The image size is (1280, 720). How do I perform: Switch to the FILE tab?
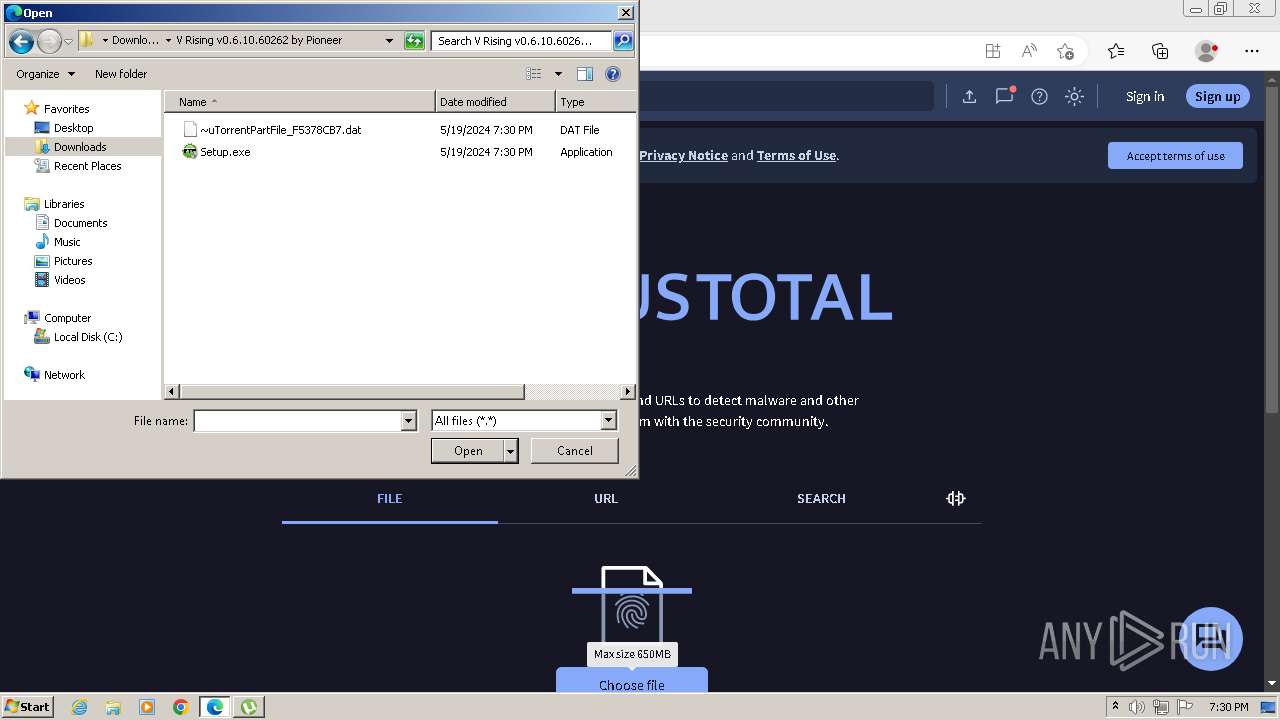click(390, 498)
